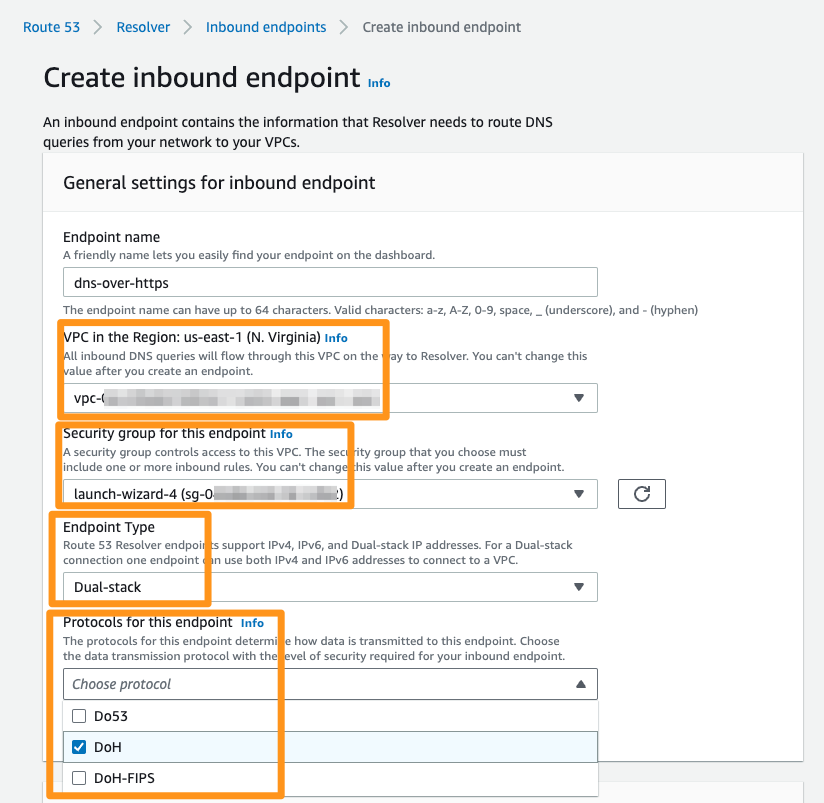Click the security group dropdown arrow icon
This screenshot has height=803, width=824.
(x=578, y=493)
